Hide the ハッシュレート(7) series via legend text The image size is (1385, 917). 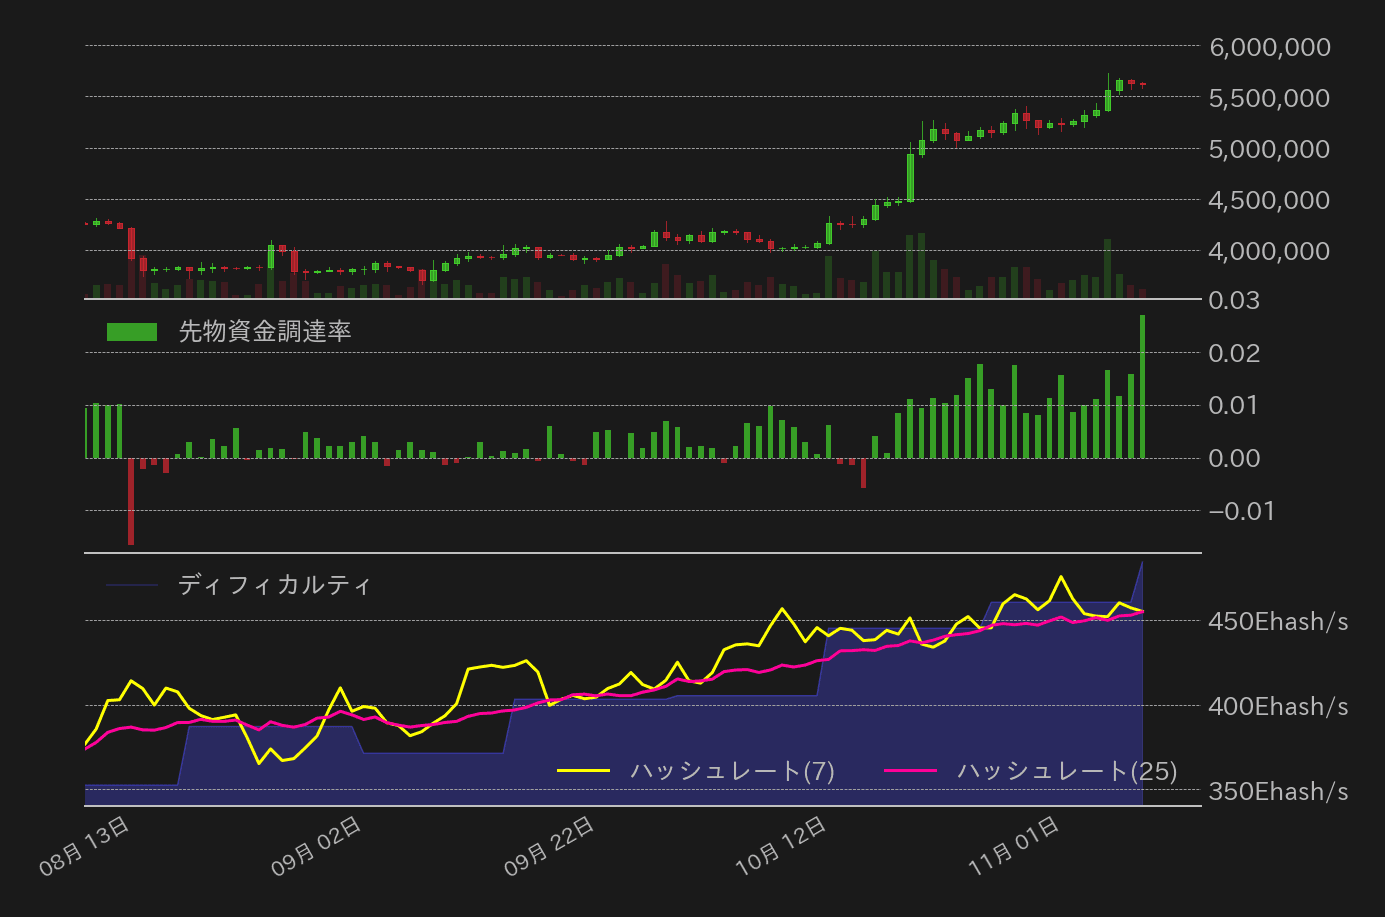(x=732, y=771)
